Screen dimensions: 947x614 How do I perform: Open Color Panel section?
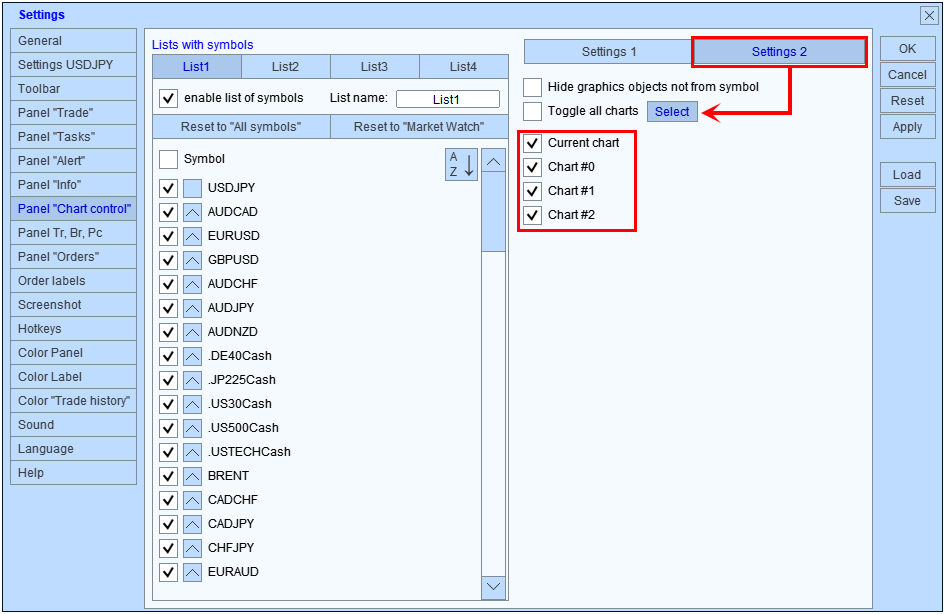point(73,353)
